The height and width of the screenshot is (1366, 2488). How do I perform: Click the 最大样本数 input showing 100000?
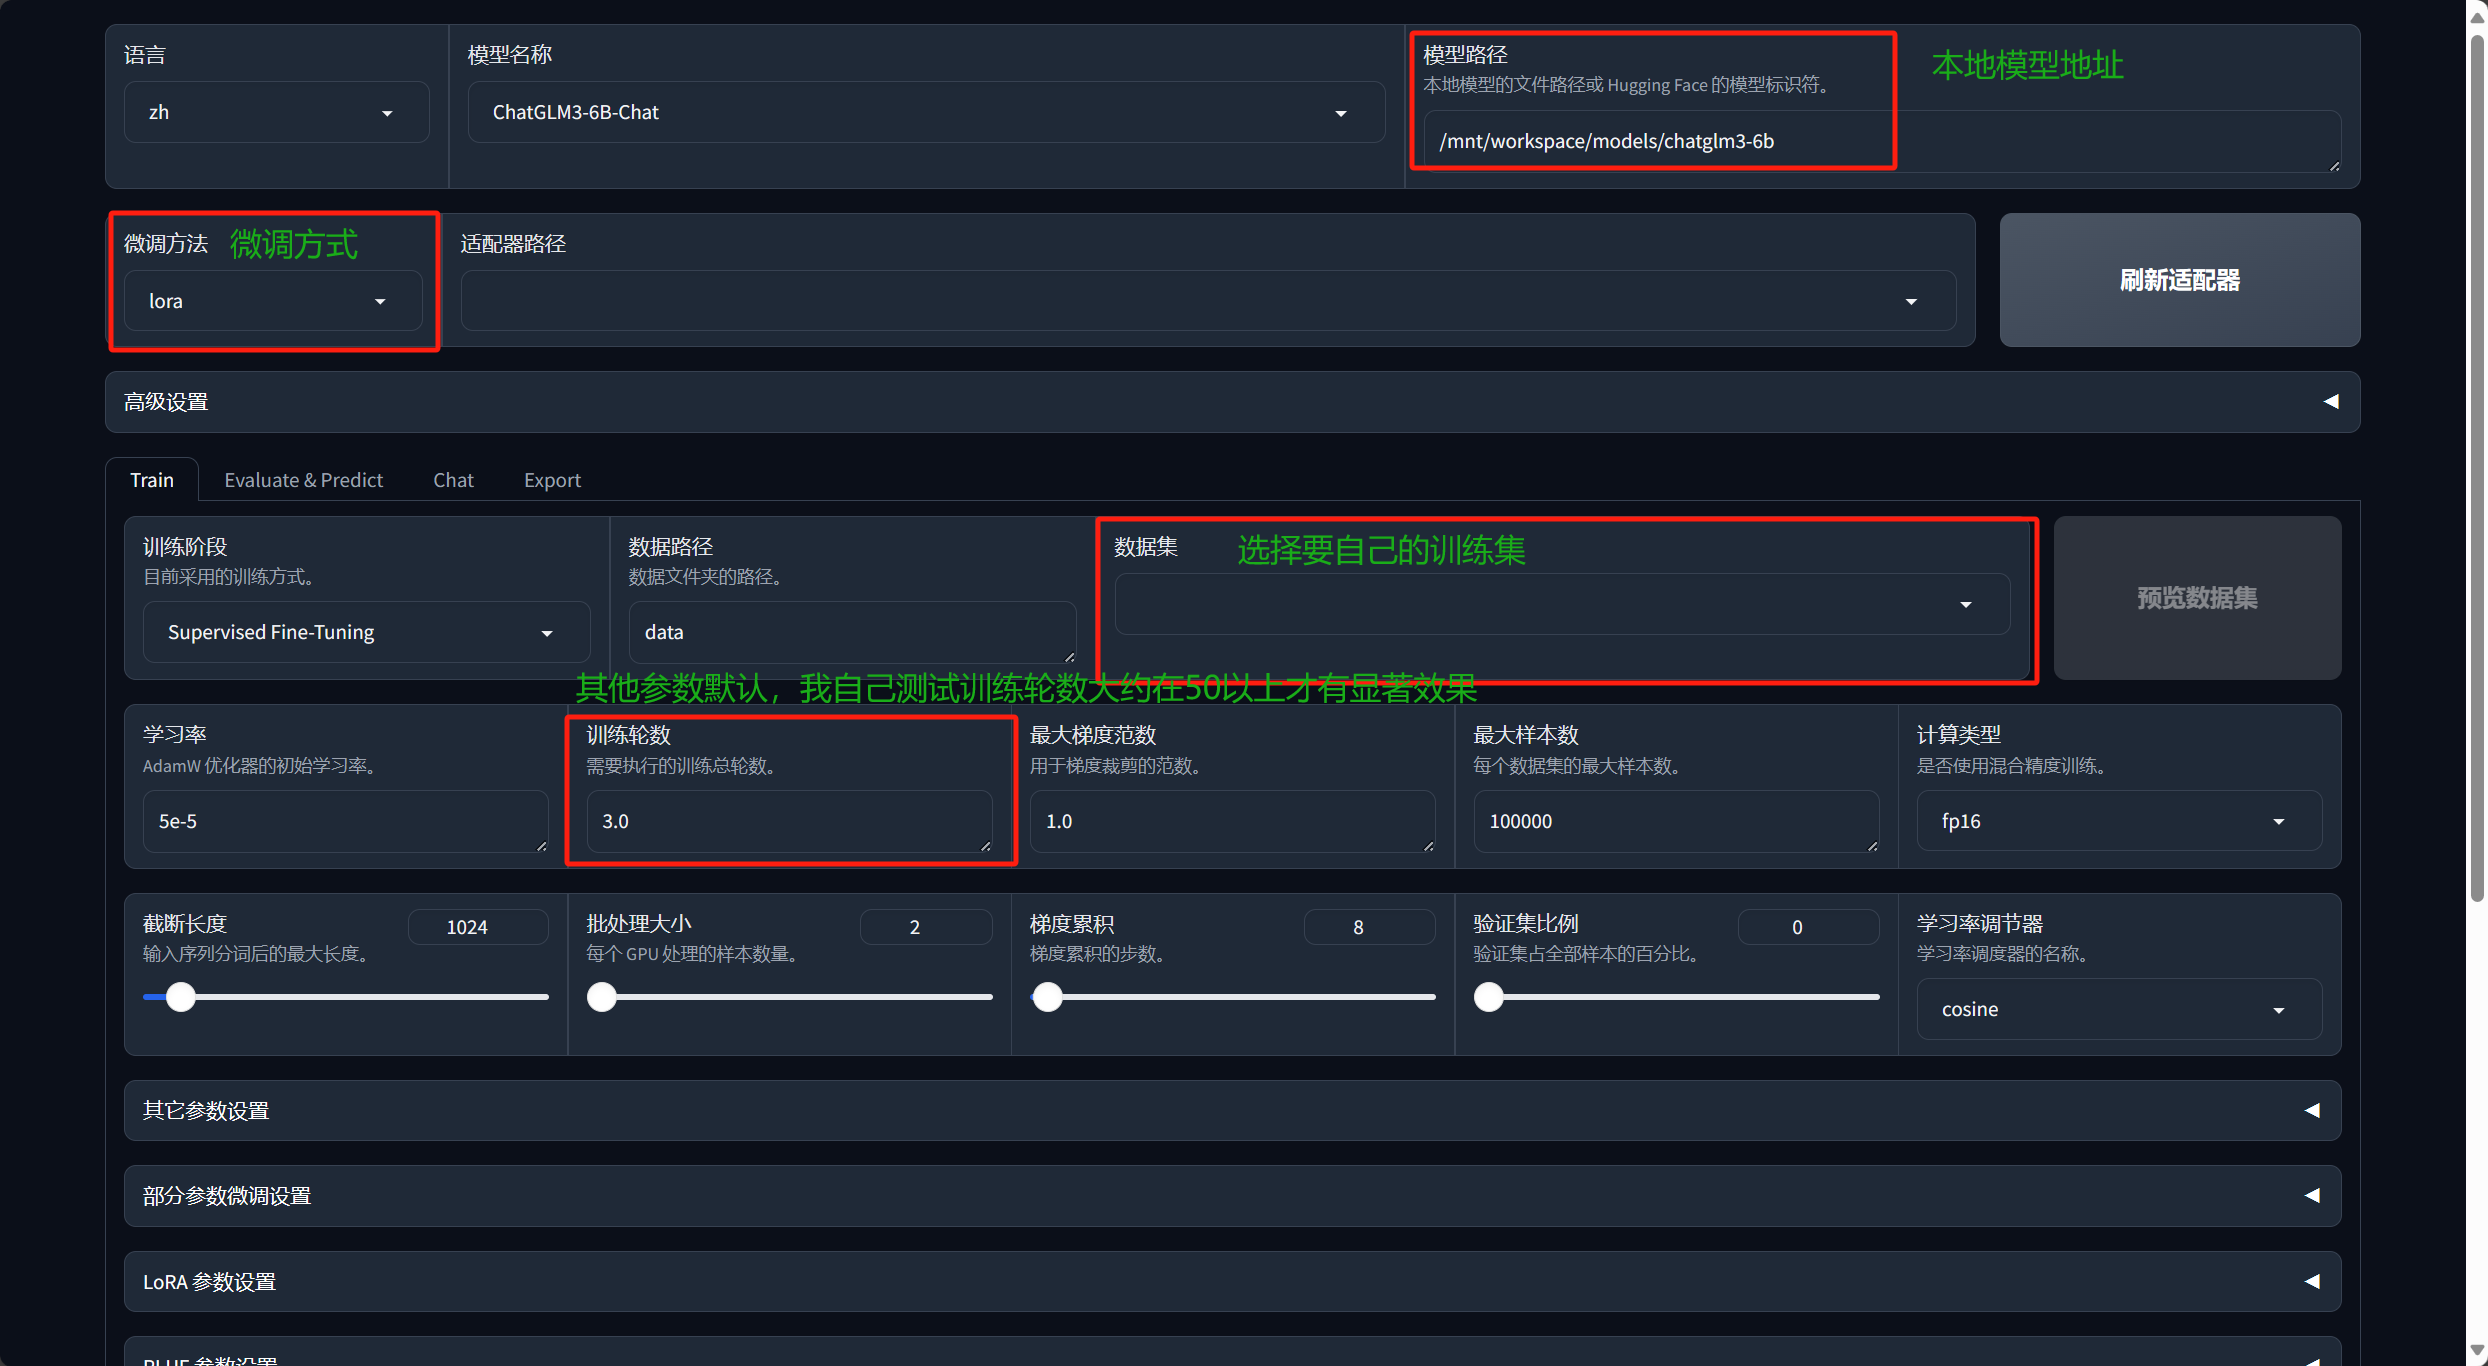point(1676,821)
